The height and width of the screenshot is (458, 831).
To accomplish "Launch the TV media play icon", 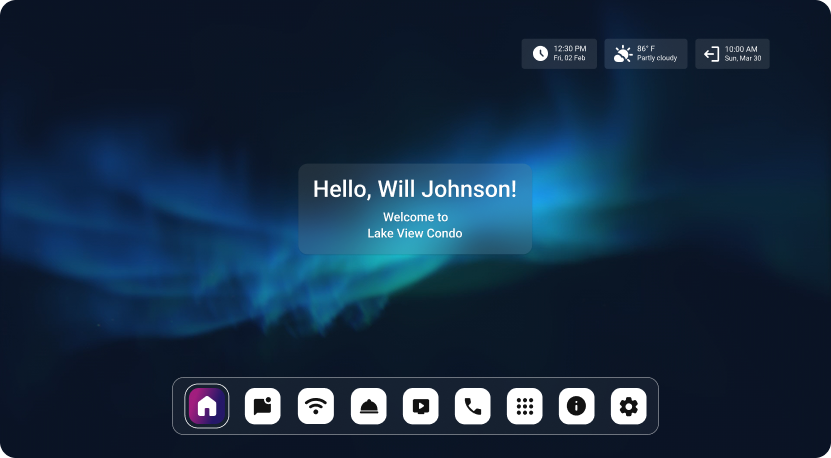I will pyautogui.click(x=420, y=406).
